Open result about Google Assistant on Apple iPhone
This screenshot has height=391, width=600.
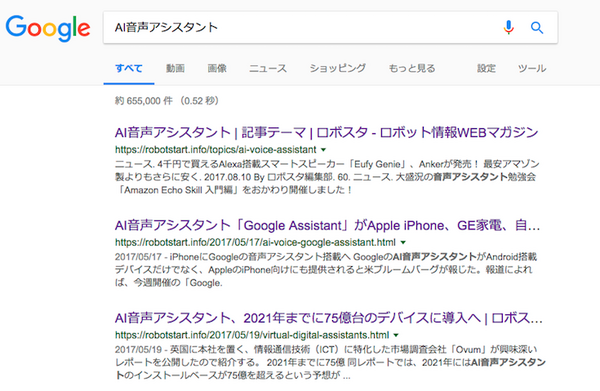pyautogui.click(x=327, y=225)
